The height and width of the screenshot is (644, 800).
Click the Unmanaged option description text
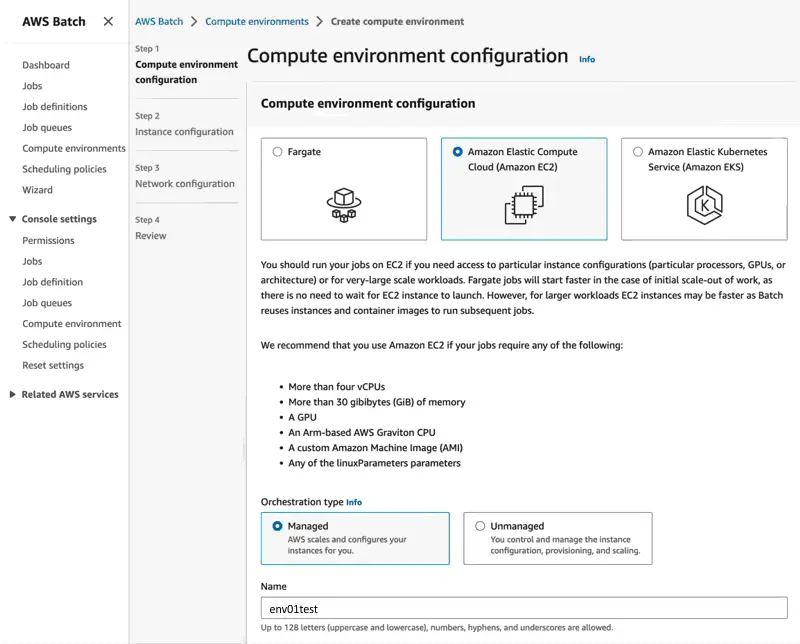pos(565,545)
